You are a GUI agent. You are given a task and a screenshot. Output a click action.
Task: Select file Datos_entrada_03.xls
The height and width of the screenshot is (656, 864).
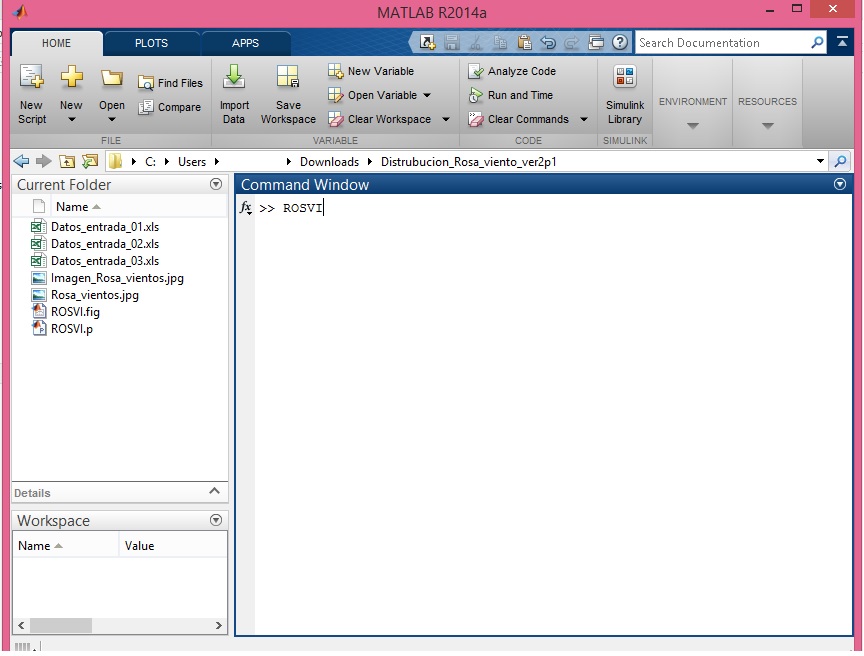[95, 261]
